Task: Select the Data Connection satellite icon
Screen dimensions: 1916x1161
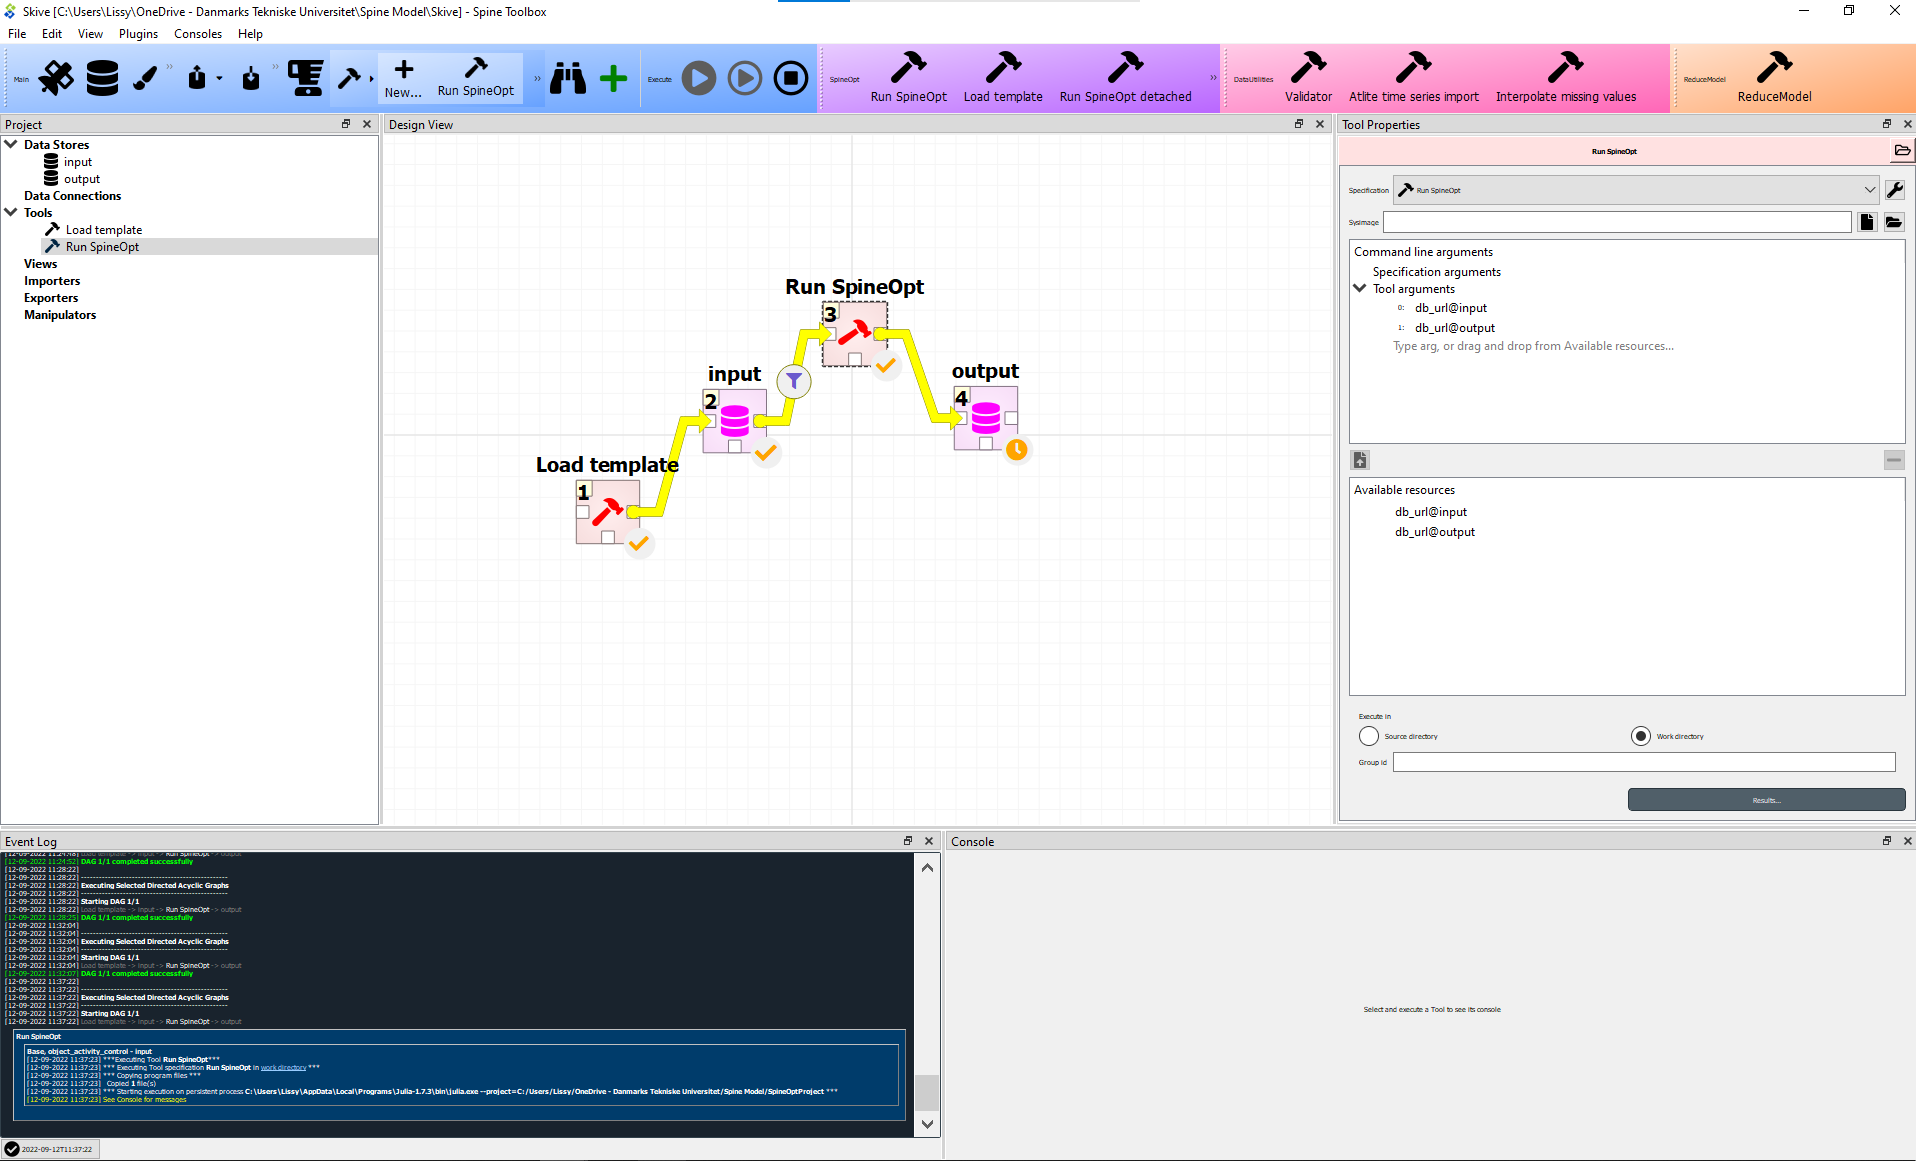Action: (57, 78)
